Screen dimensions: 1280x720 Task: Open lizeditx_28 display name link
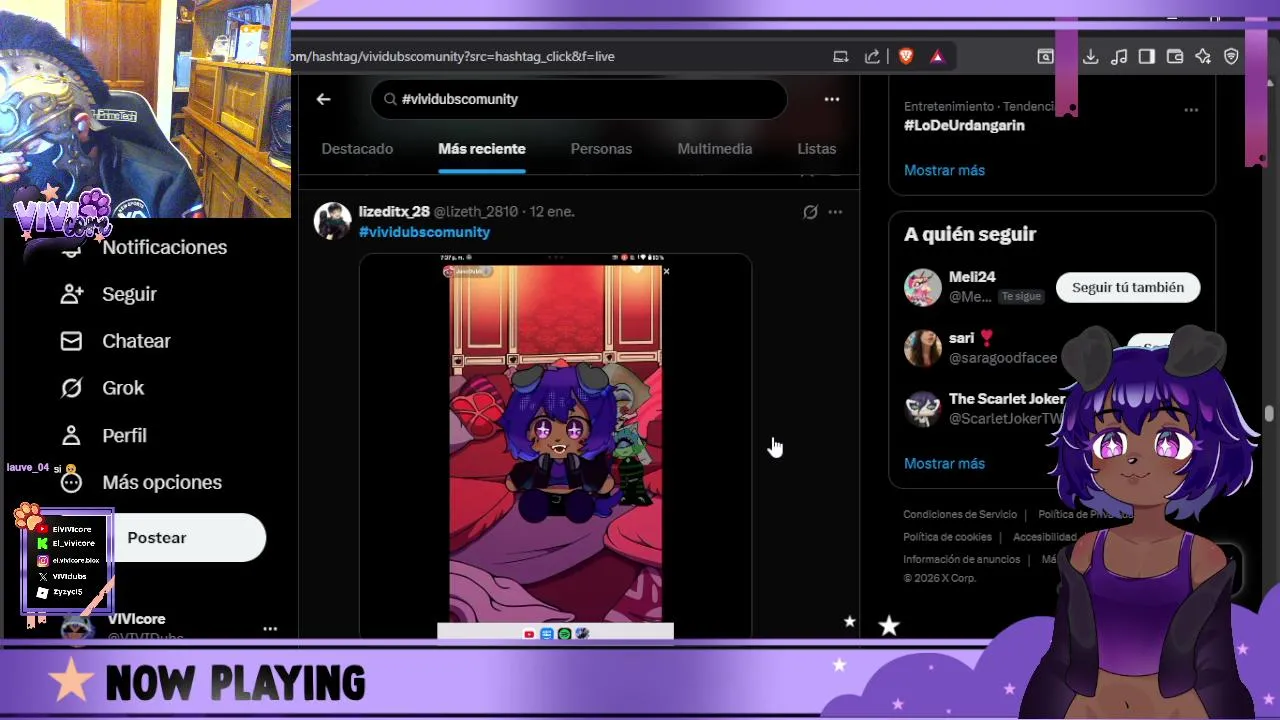[x=394, y=211]
